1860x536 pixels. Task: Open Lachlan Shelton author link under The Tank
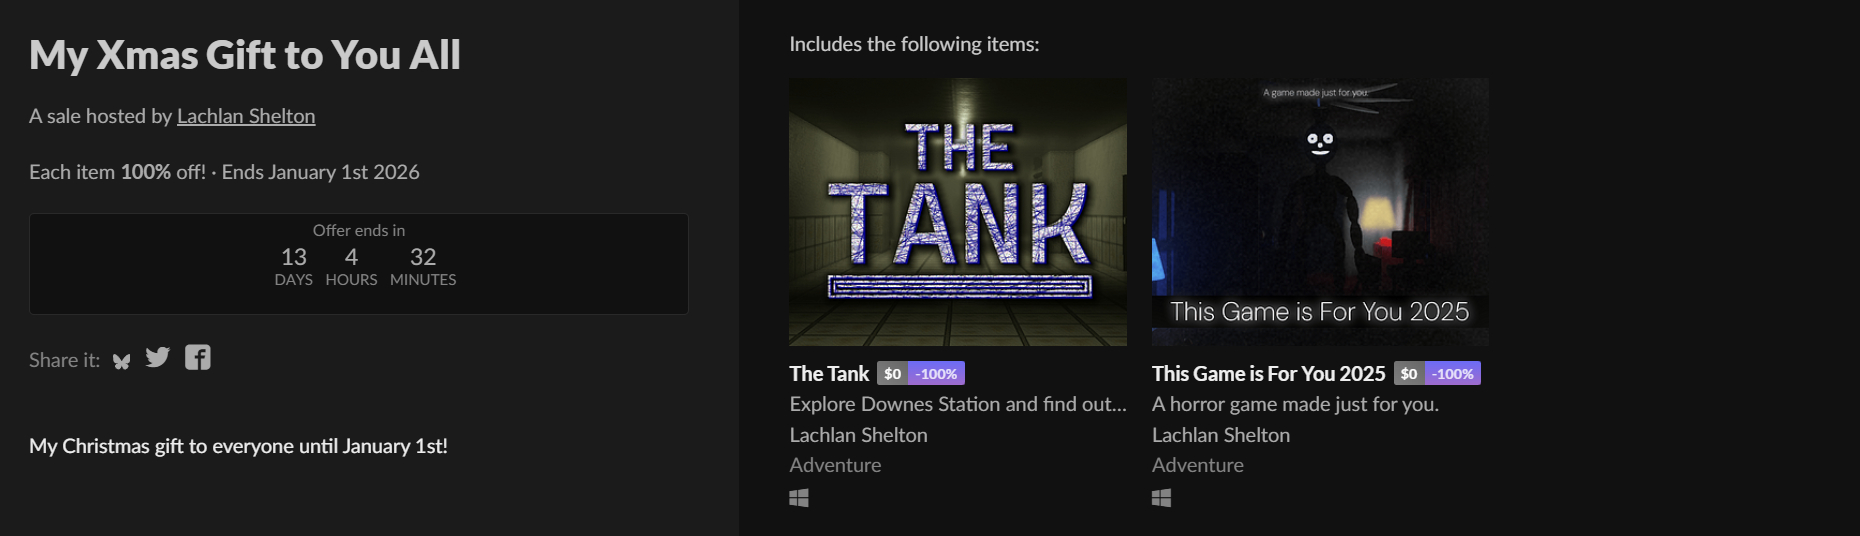tap(858, 435)
